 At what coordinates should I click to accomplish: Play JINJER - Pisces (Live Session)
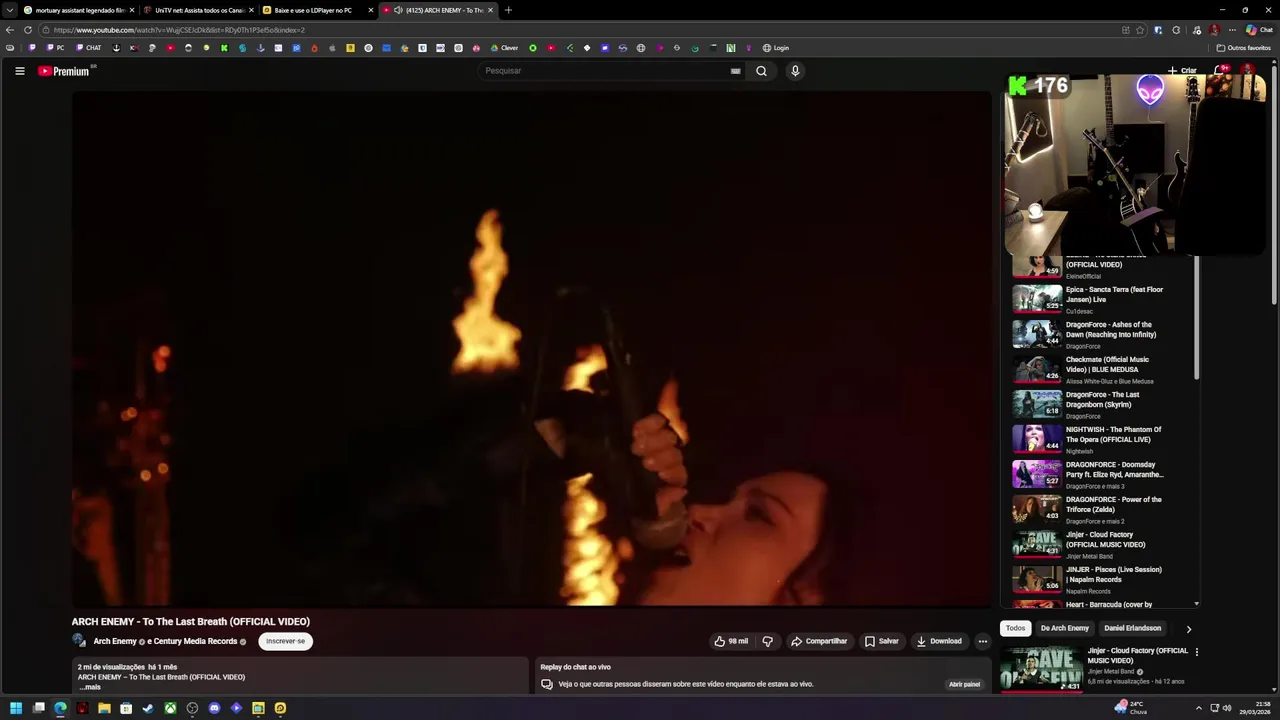1103,579
